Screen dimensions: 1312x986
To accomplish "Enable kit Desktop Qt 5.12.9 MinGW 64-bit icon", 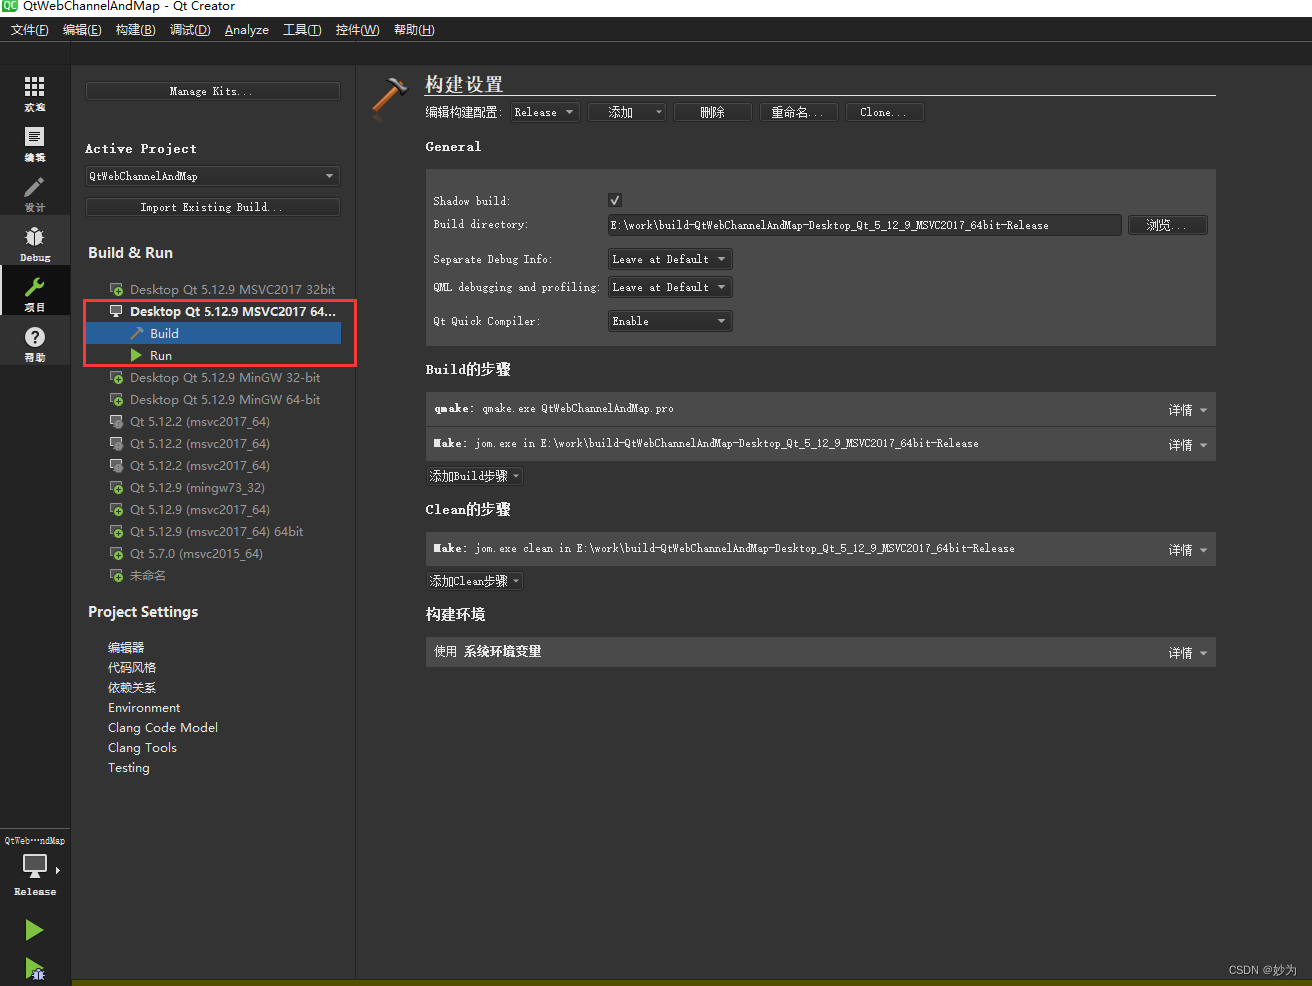I will tap(116, 400).
